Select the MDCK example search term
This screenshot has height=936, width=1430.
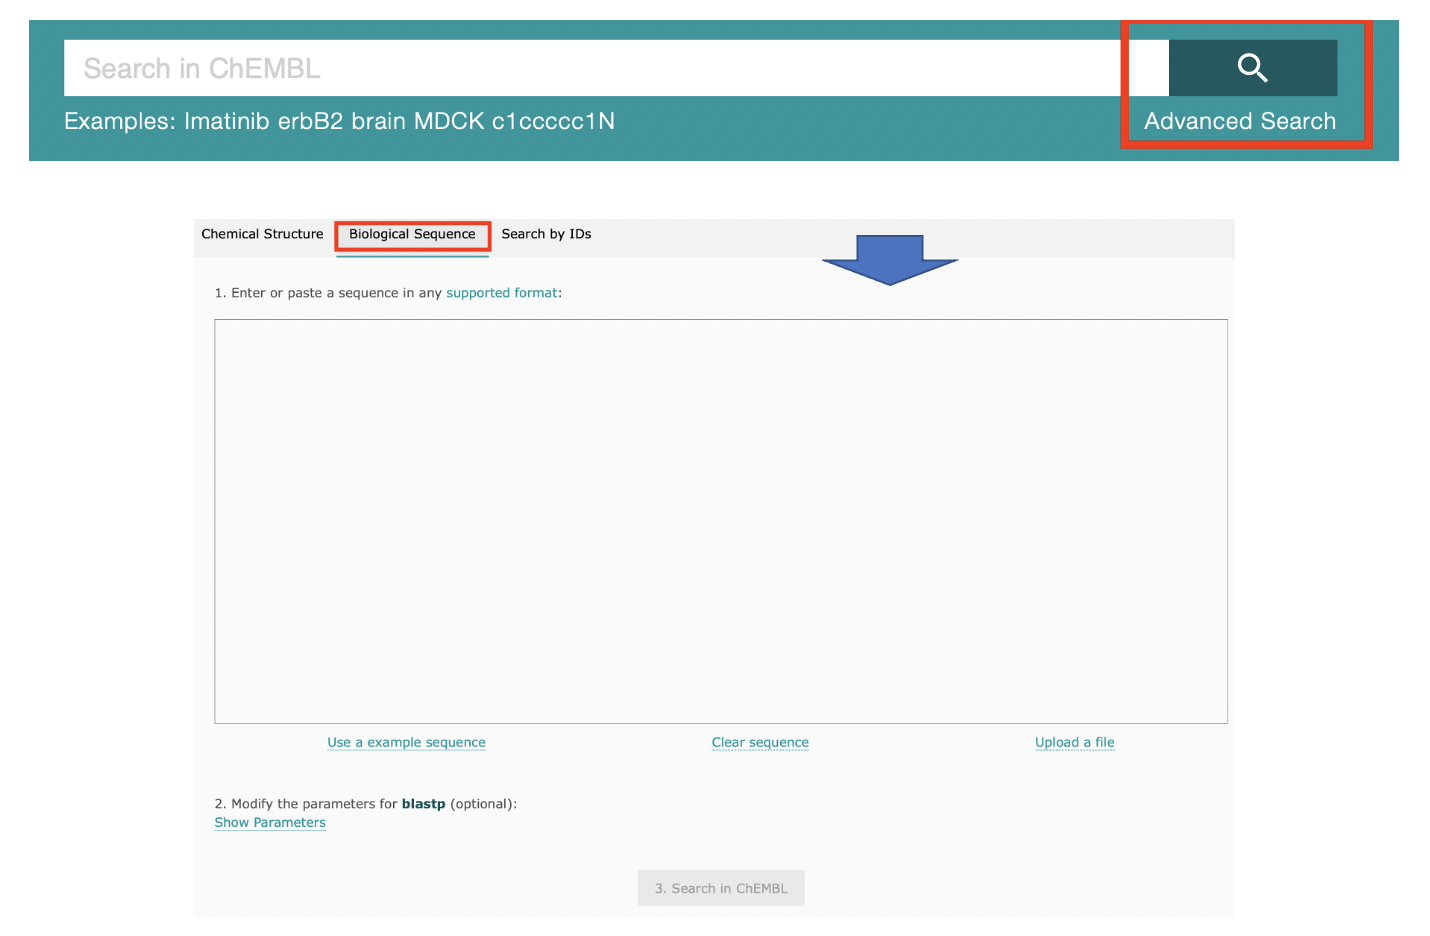[x=449, y=121]
